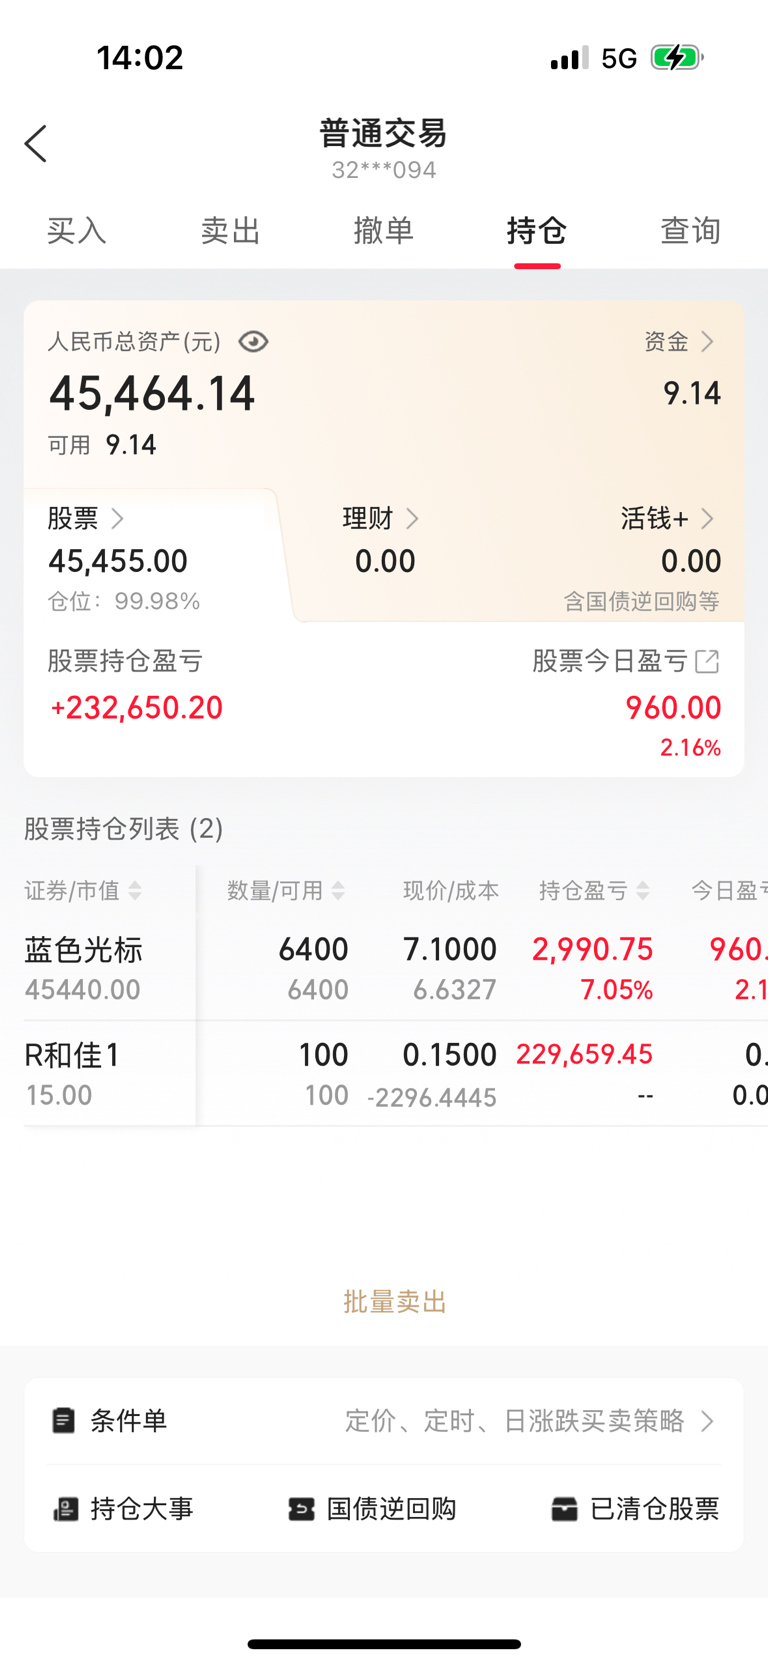Screen dimensions: 769x1665
Task: Tap 批量卖出 link
Action: pos(395,1301)
